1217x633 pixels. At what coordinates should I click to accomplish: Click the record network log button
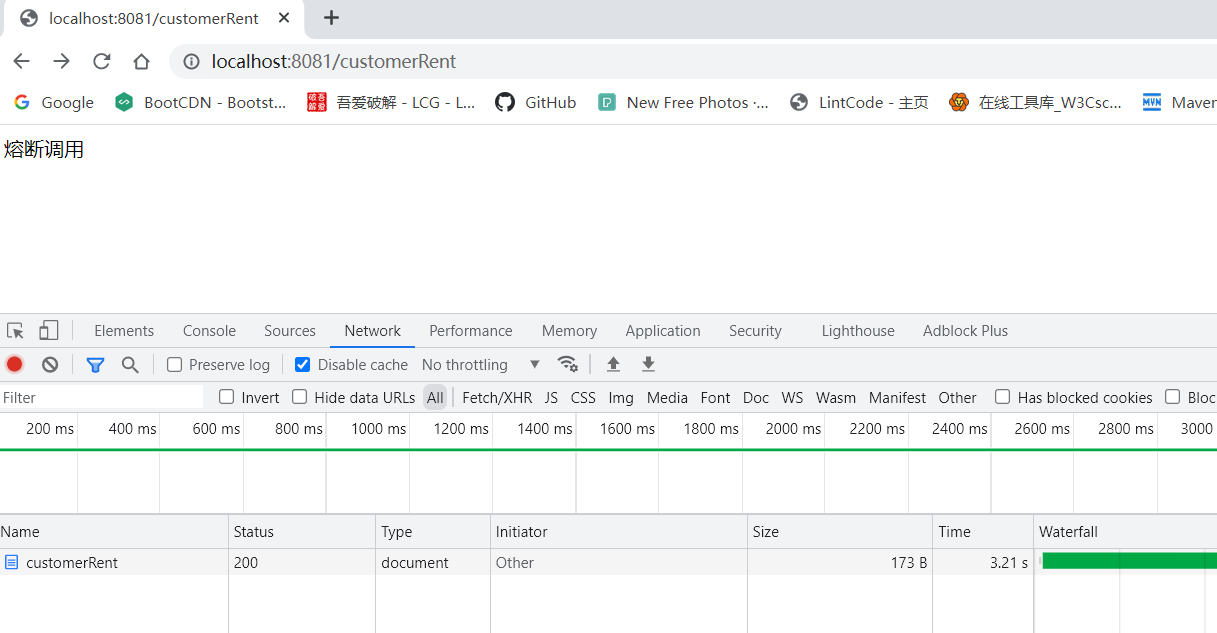click(x=15, y=365)
